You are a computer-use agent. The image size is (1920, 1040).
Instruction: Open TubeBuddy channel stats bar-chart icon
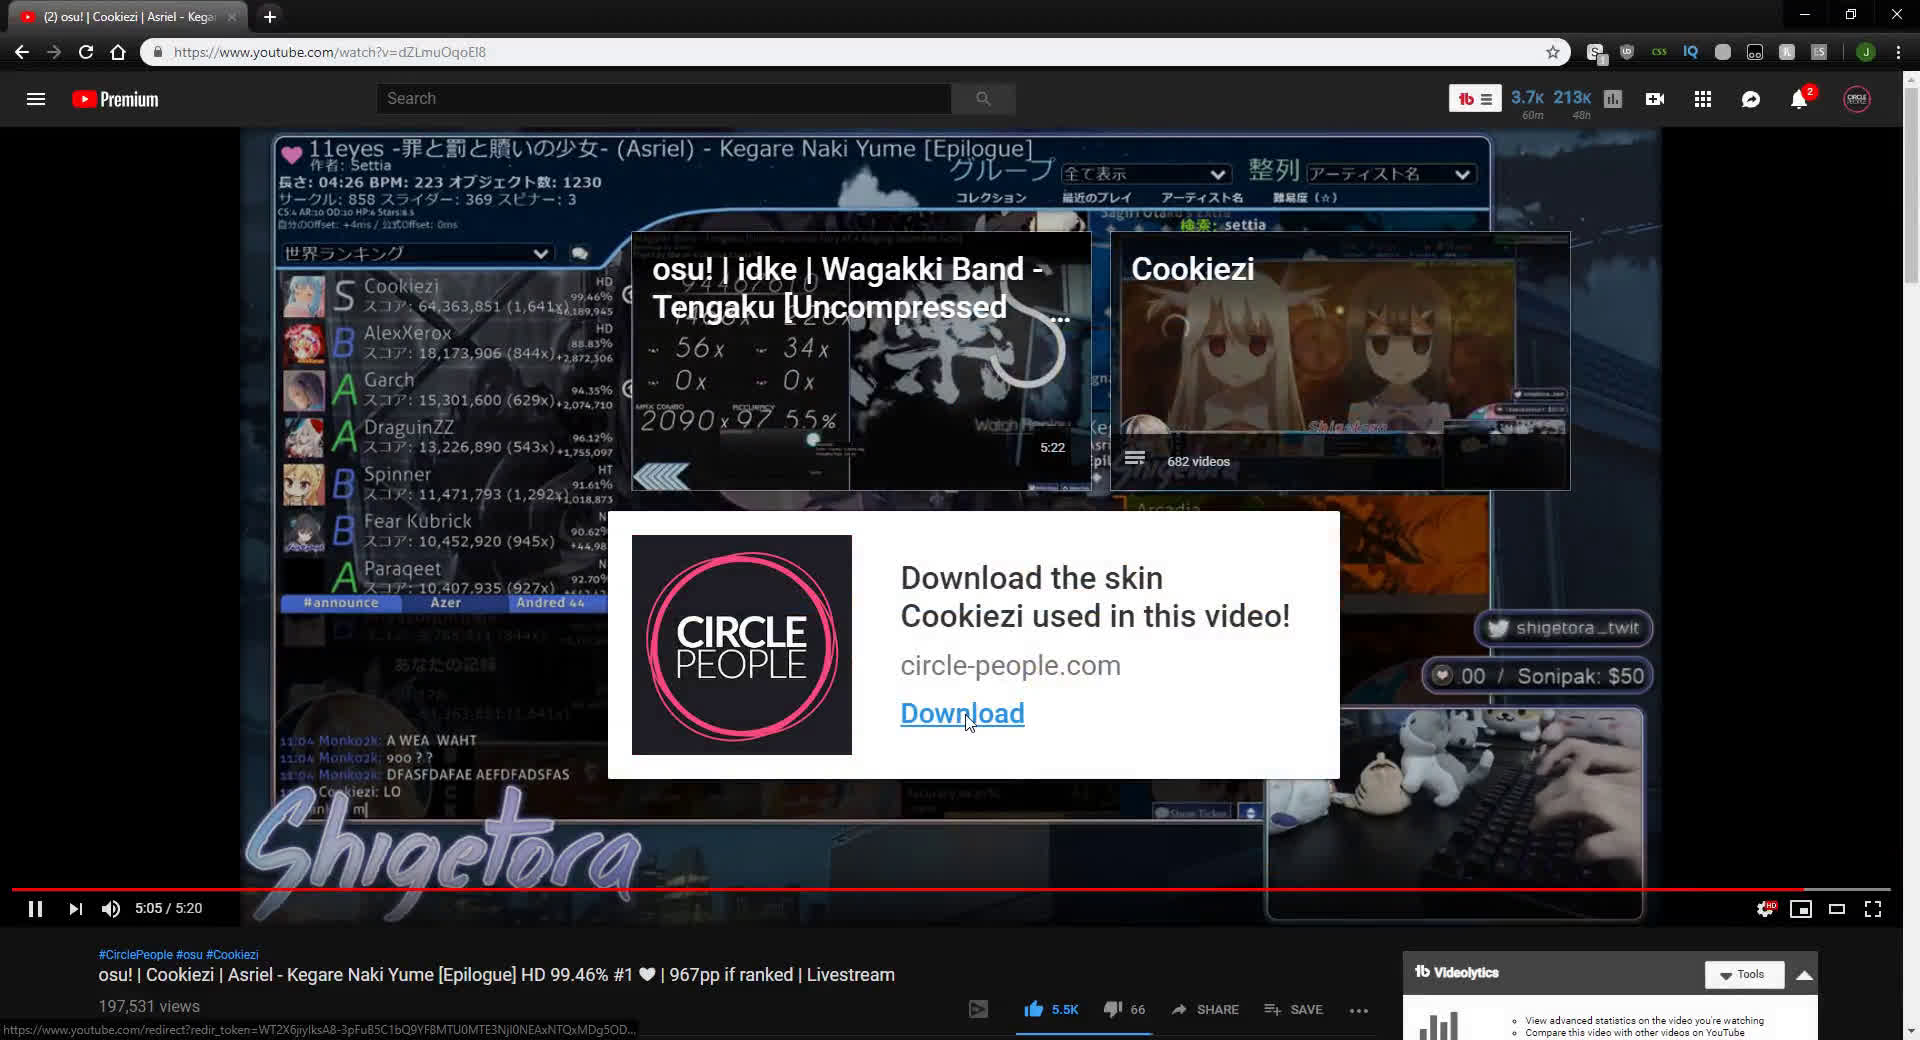point(1613,99)
